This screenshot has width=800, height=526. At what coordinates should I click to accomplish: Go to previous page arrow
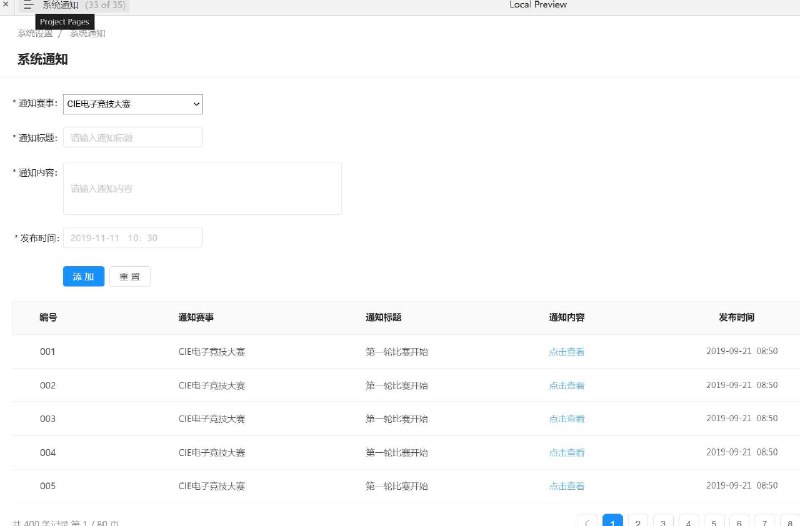(587, 522)
